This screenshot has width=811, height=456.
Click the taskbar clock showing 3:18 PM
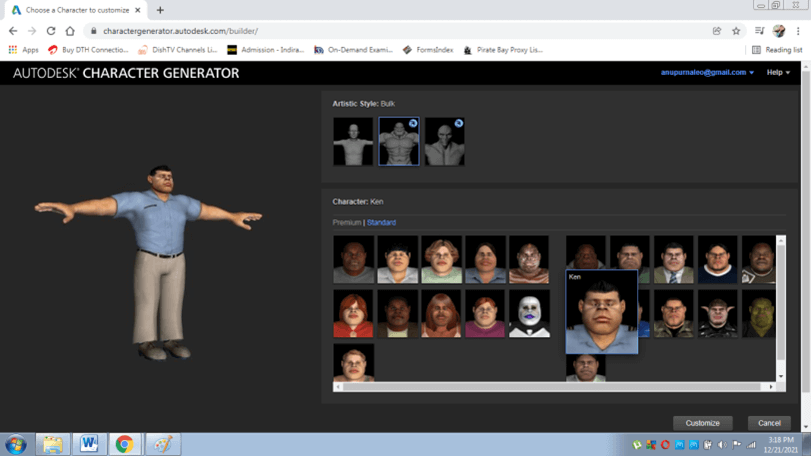click(x=781, y=445)
